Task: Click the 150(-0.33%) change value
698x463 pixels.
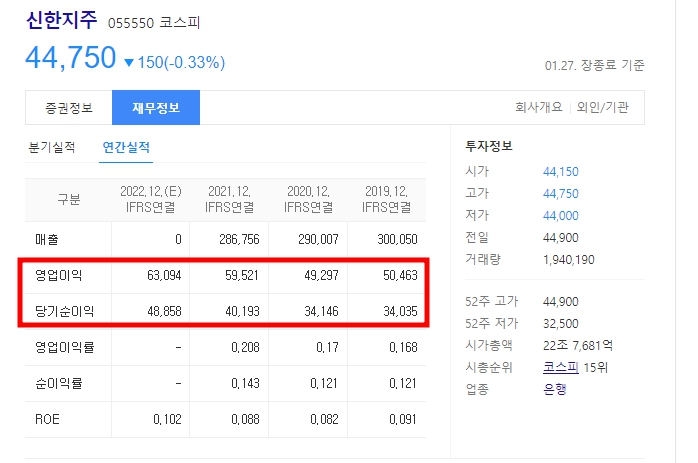Action: [181, 62]
